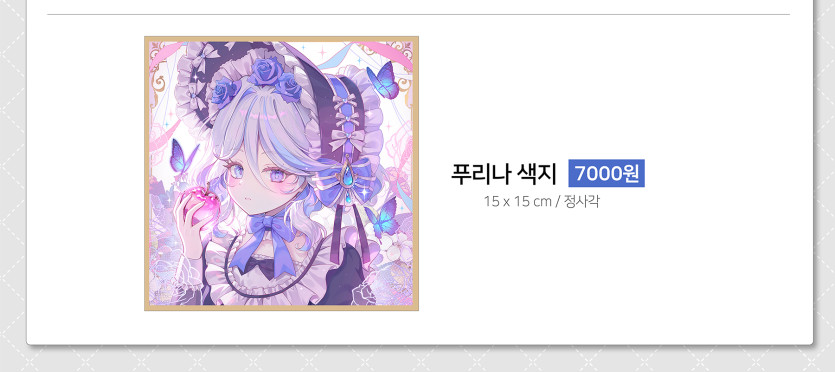Open the Furina shikishi artwork thumbnail
This screenshot has width=835, height=372.
click(x=281, y=173)
